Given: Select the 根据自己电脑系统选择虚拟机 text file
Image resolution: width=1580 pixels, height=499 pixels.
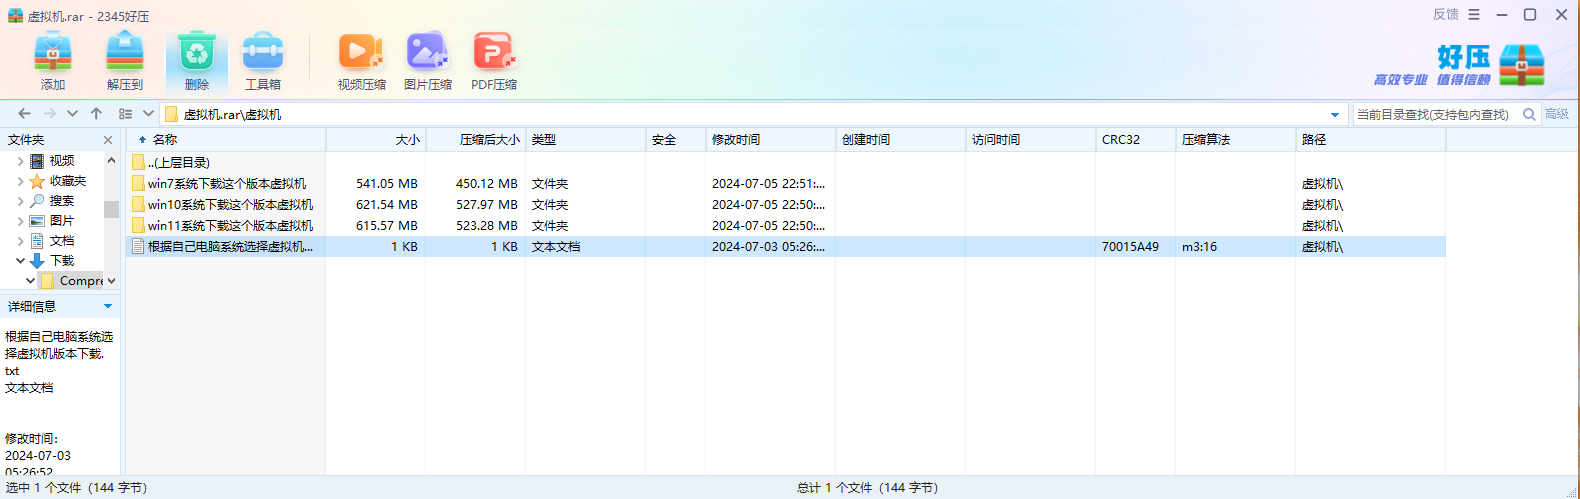Looking at the screenshot, I should 786,247.
